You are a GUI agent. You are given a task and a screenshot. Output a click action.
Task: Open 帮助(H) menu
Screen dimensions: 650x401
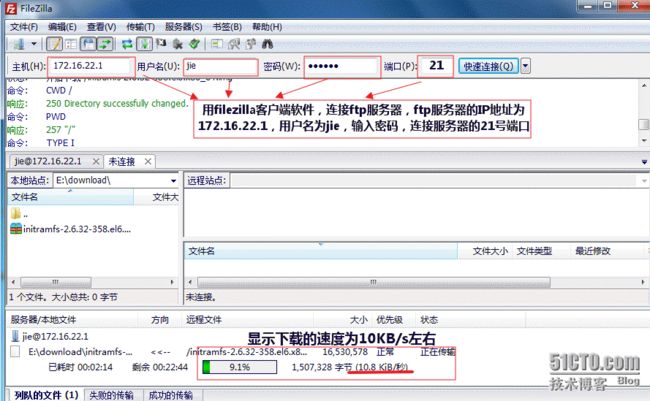[267, 27]
